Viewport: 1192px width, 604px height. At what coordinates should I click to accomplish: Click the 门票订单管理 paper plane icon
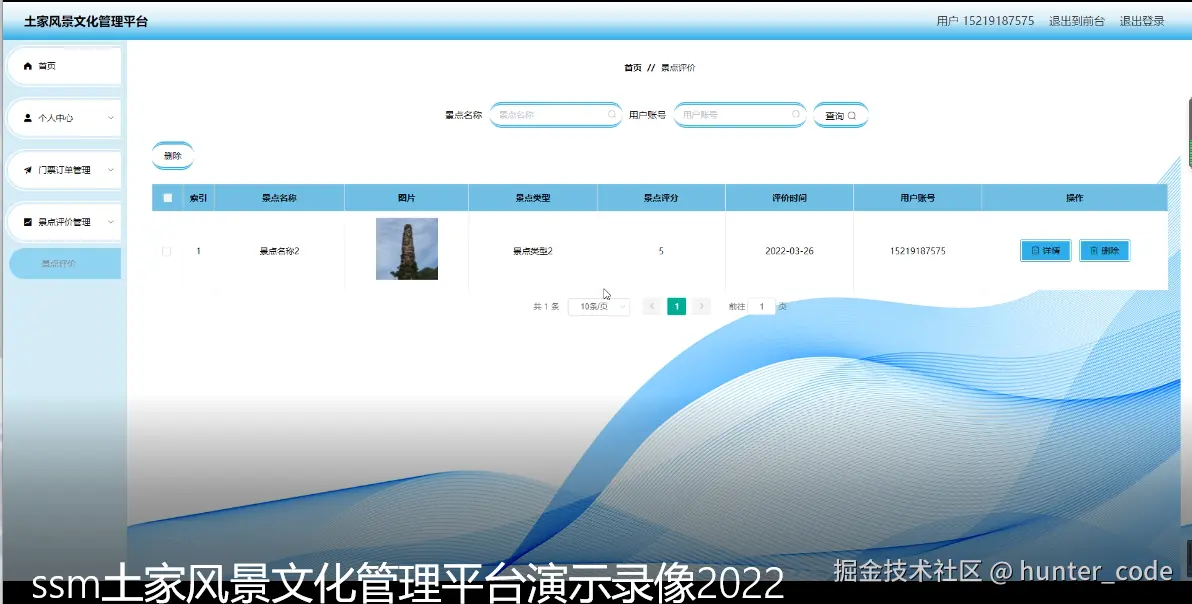(28, 170)
